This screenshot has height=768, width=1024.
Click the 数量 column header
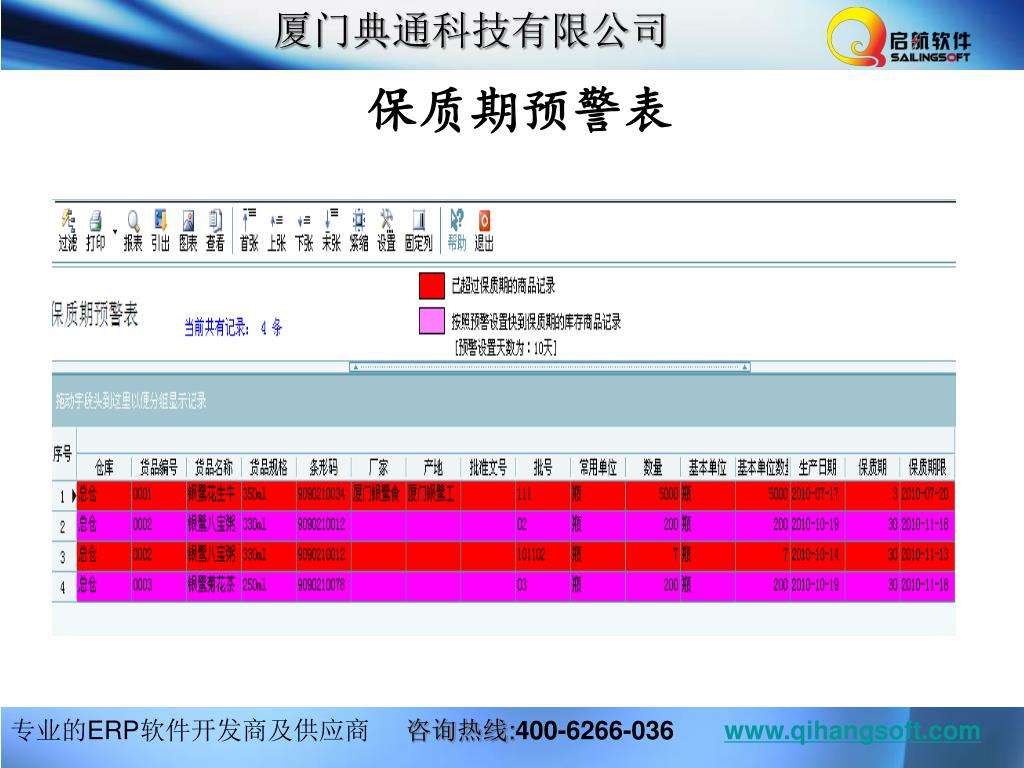coord(652,467)
